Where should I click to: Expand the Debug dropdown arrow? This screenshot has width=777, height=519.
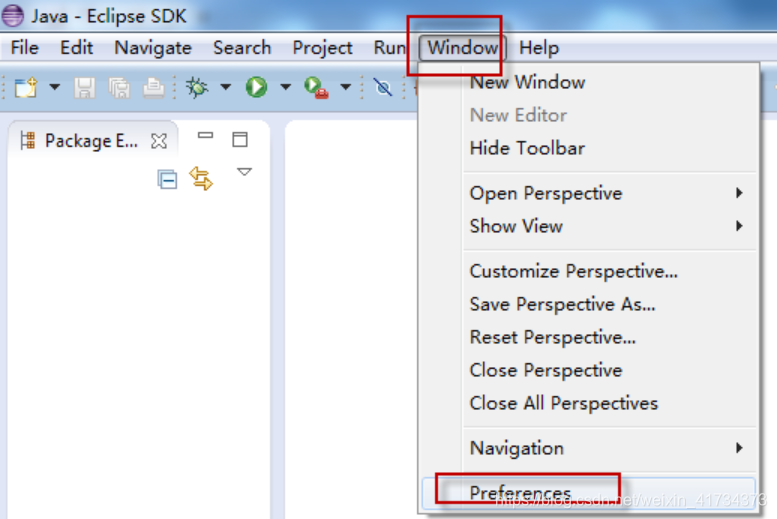tap(225, 87)
